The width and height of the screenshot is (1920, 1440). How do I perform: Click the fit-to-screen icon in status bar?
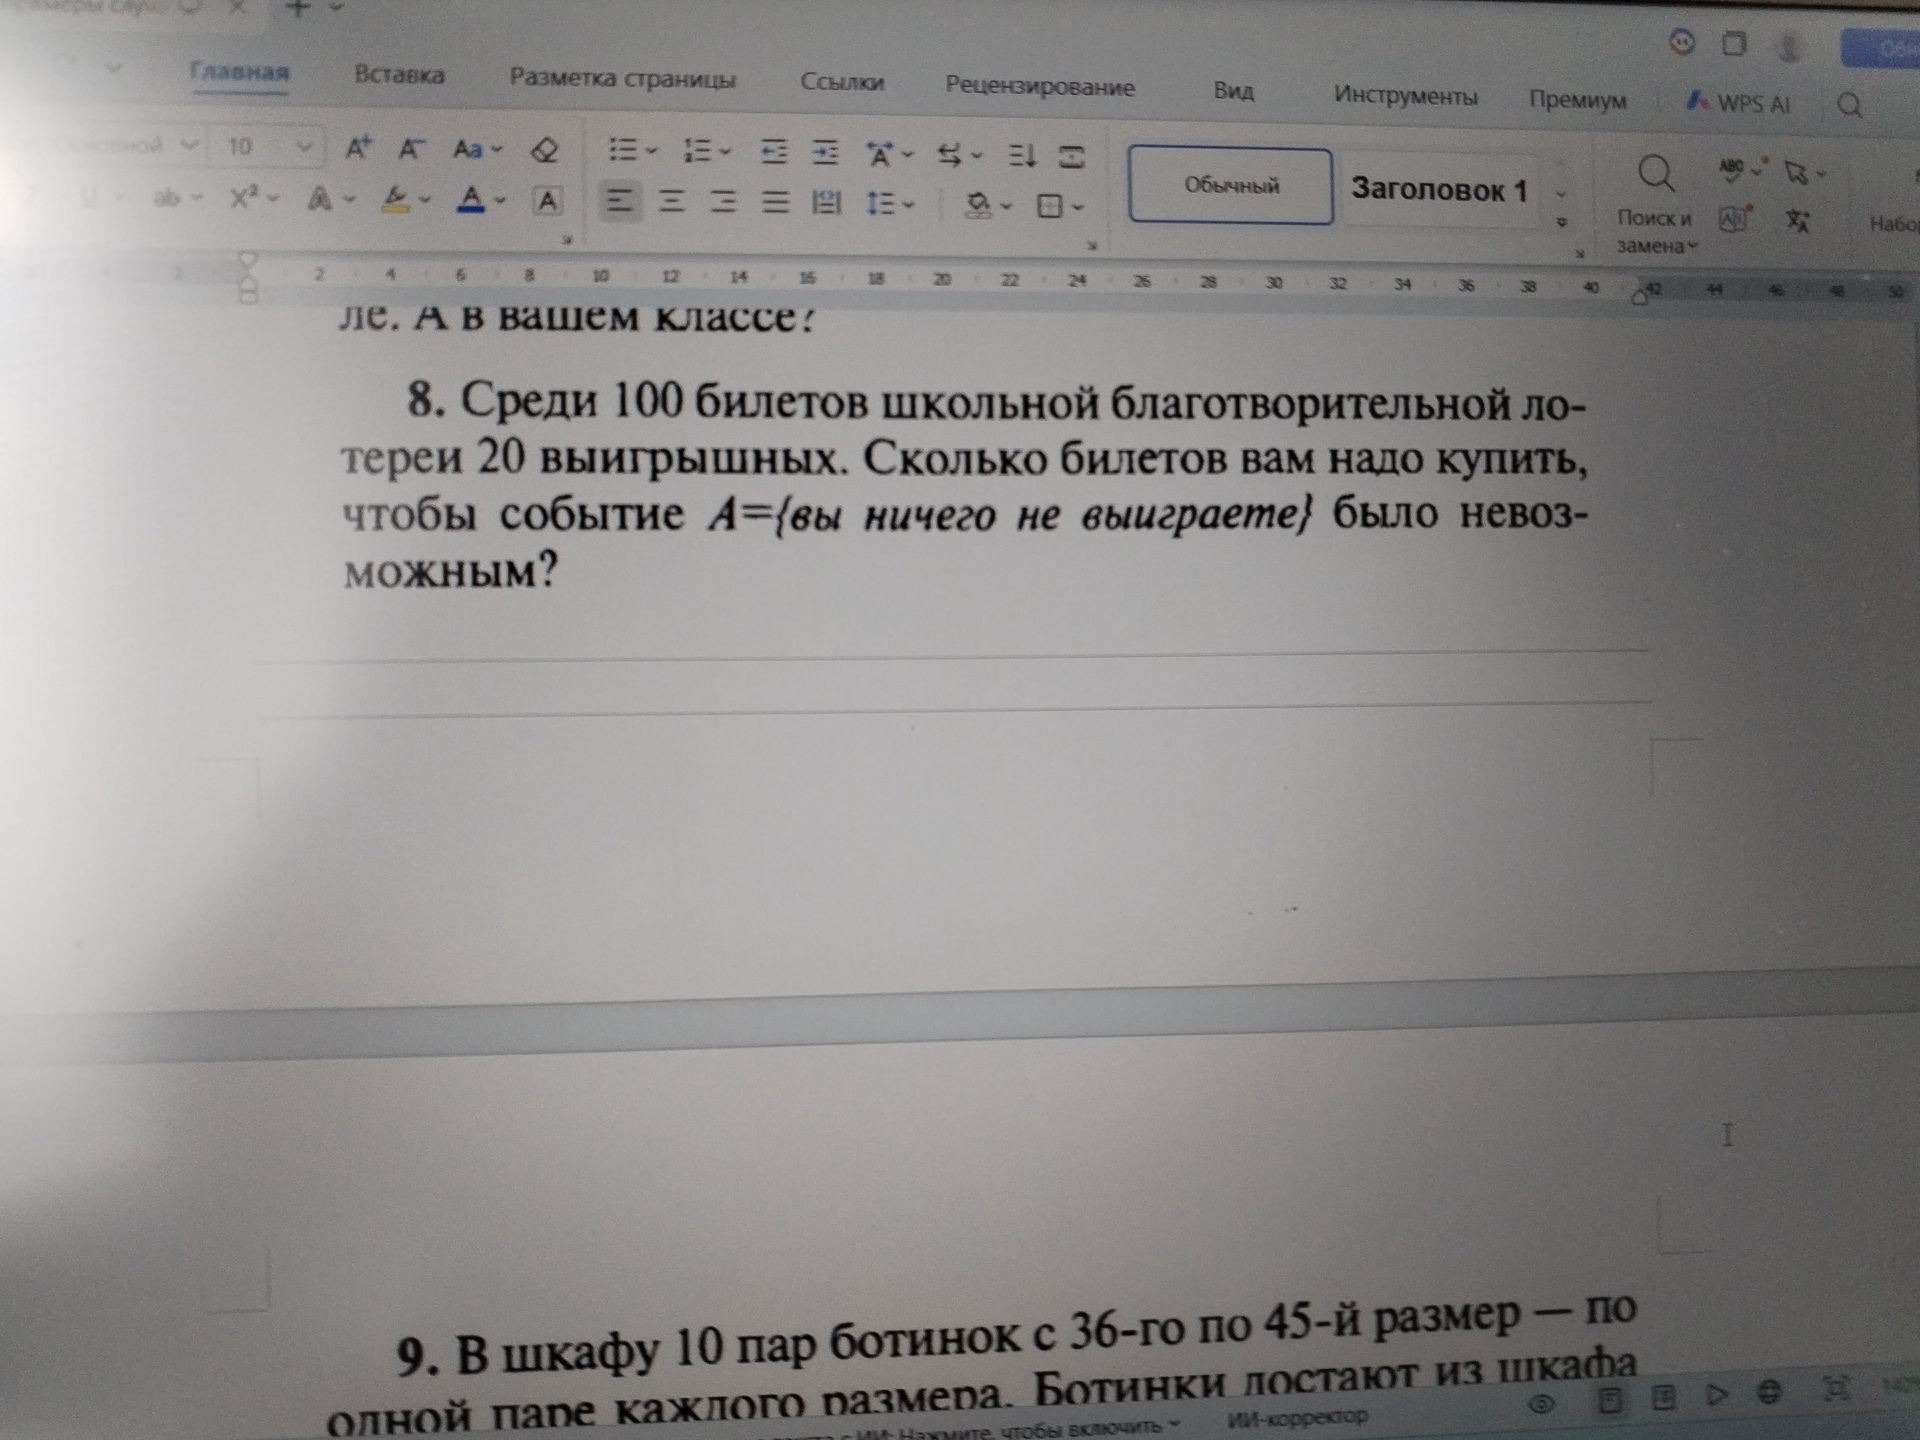click(x=1836, y=1387)
